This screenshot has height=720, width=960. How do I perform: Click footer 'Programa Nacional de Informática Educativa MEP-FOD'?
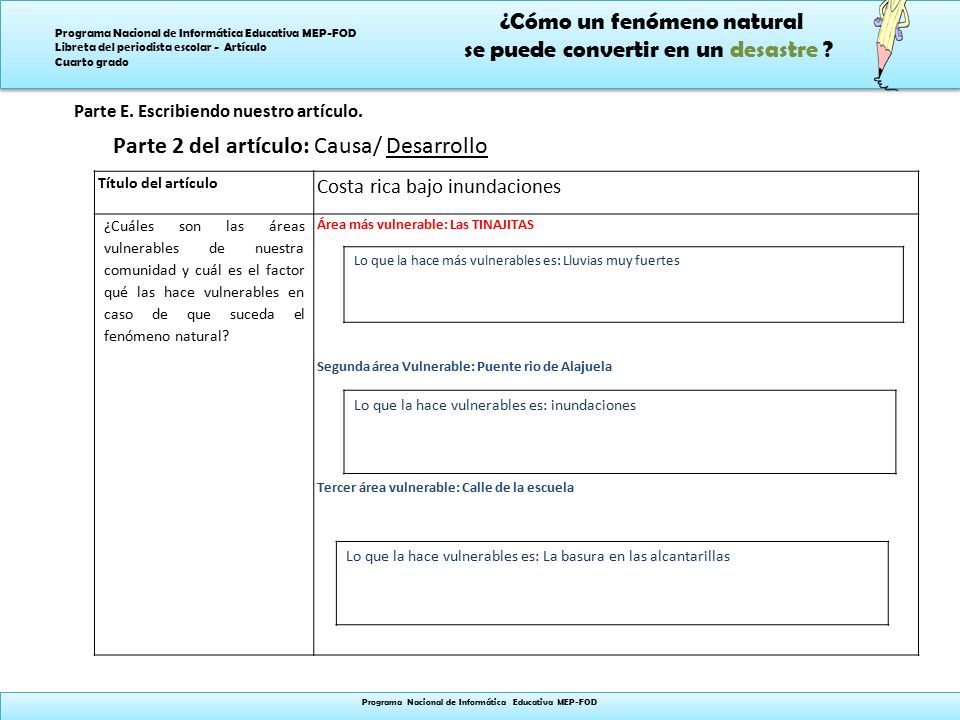pyautogui.click(x=479, y=702)
